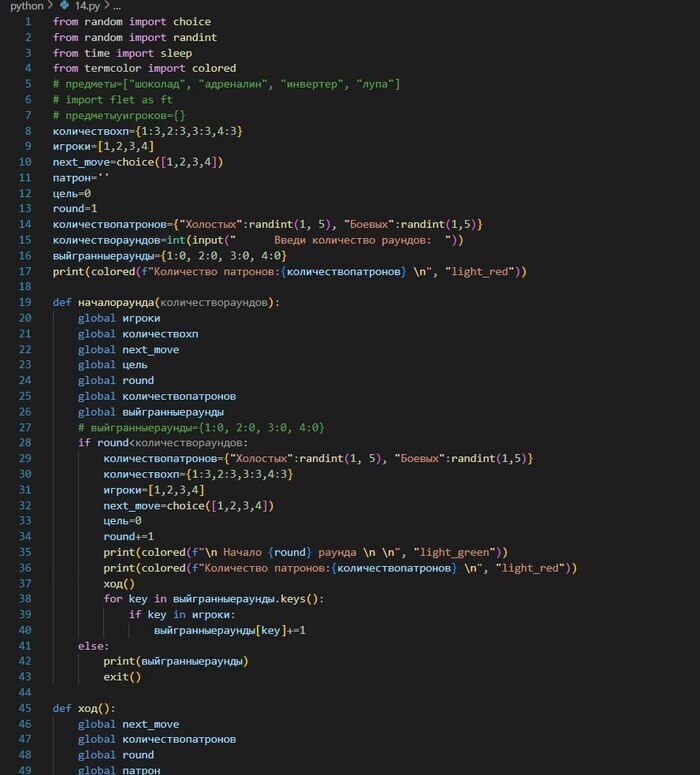Screen dimensions: 700x775
Task: Click the comment '# import flet as ft'
Action: 113,100
